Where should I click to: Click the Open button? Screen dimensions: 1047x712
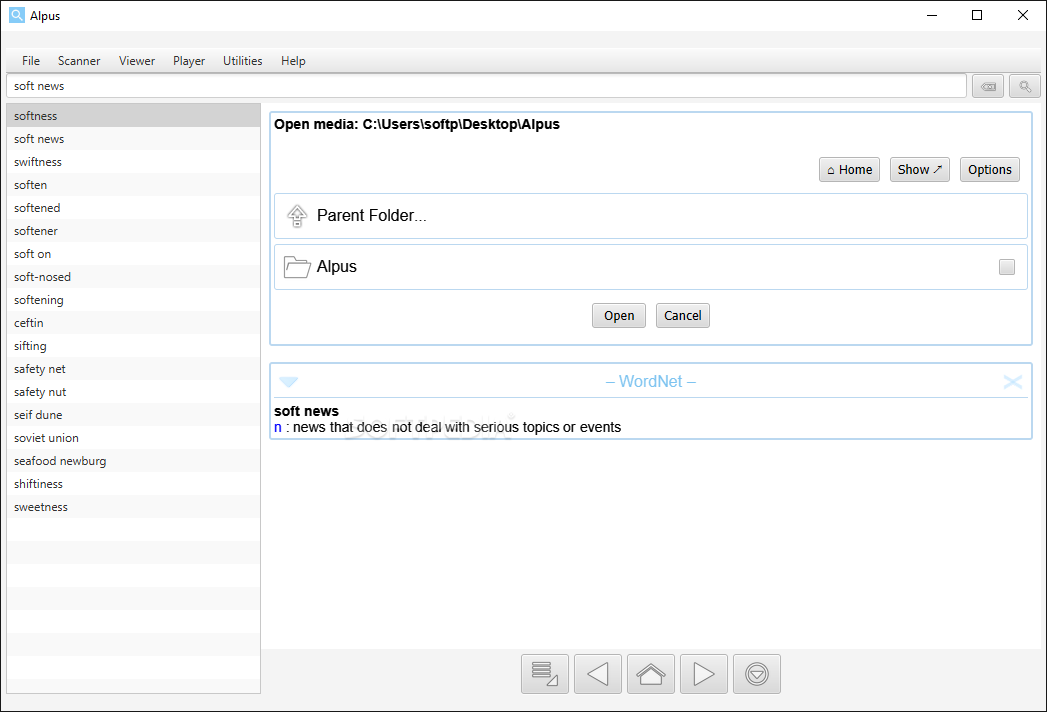tap(619, 315)
